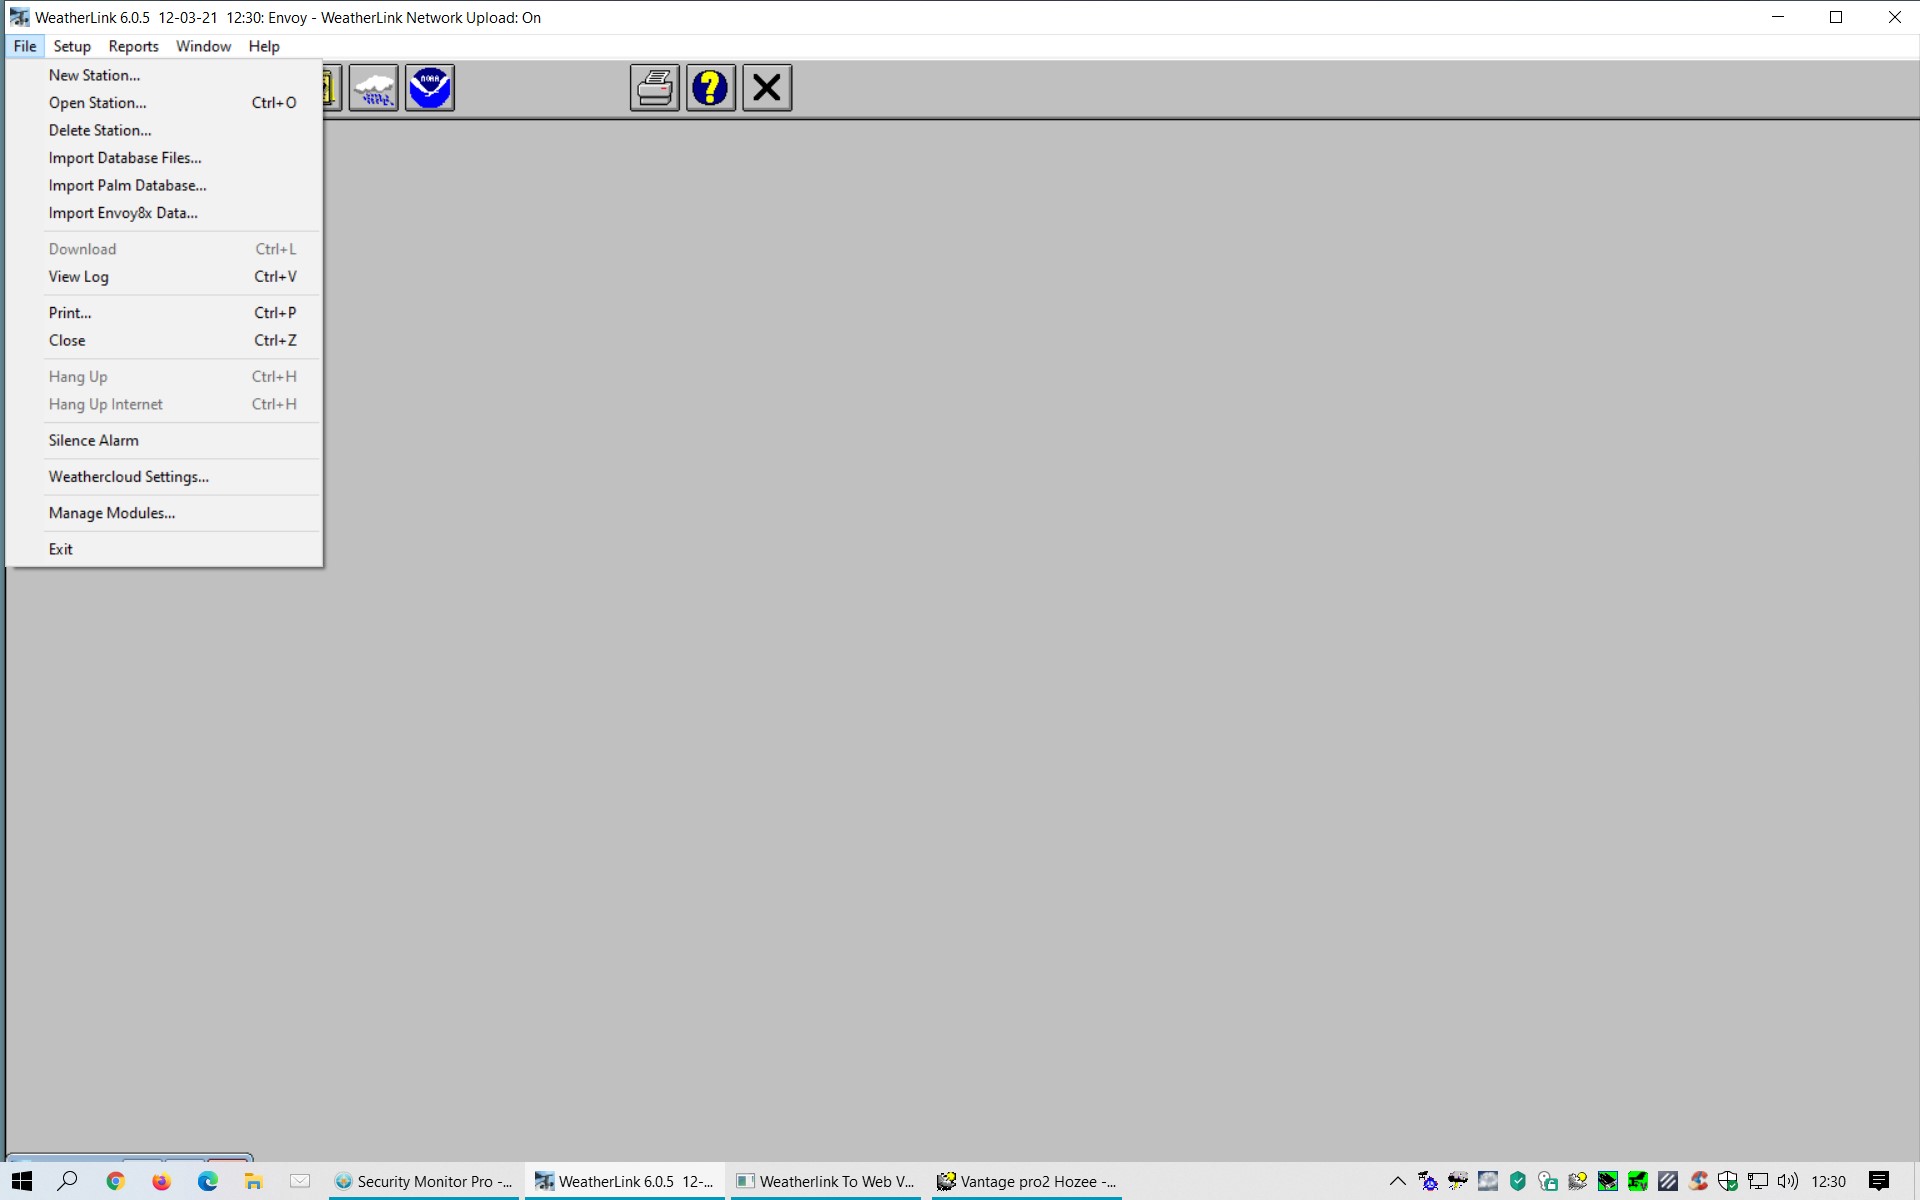
Task: Open Microsoft Edge from taskbar
Action: (207, 1181)
